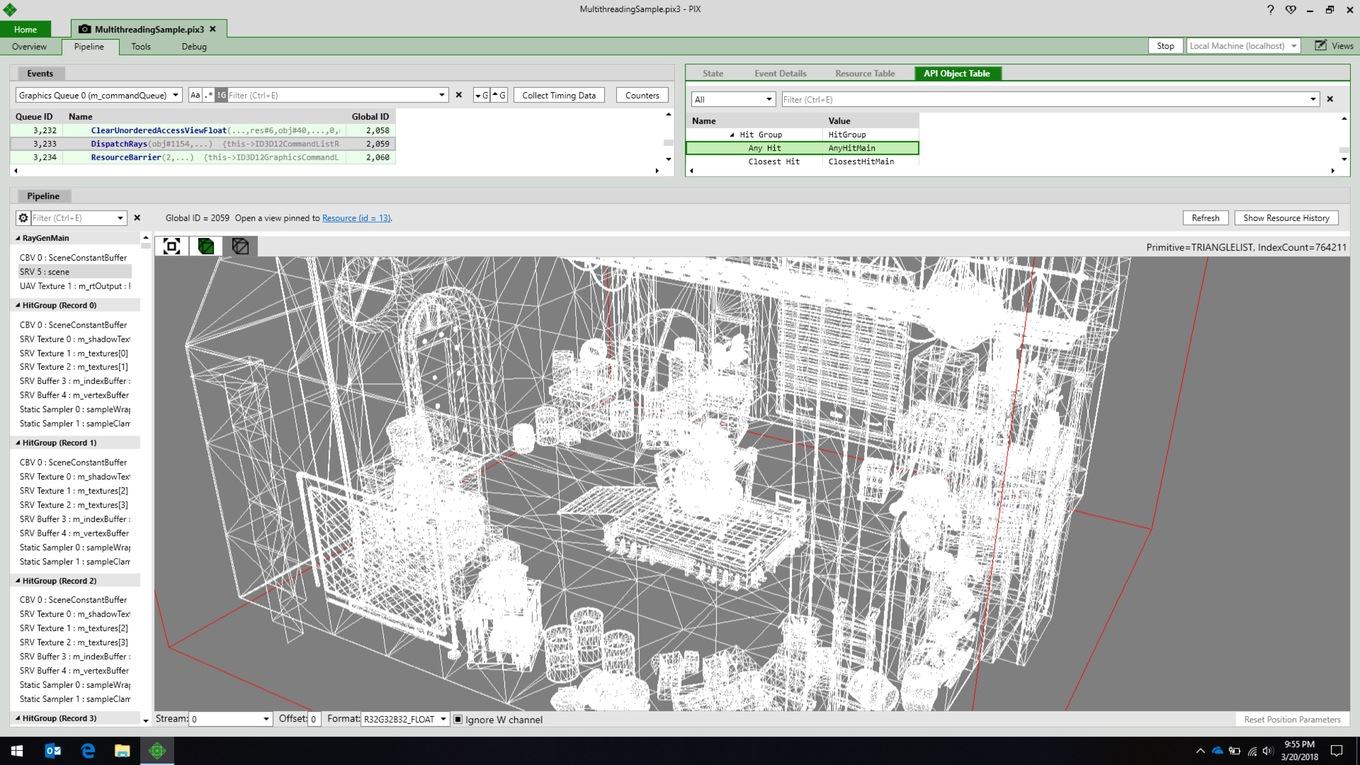Select SRV 5 : scene under RayGenMain
Screen dimensions: 1360x765
[74, 272]
